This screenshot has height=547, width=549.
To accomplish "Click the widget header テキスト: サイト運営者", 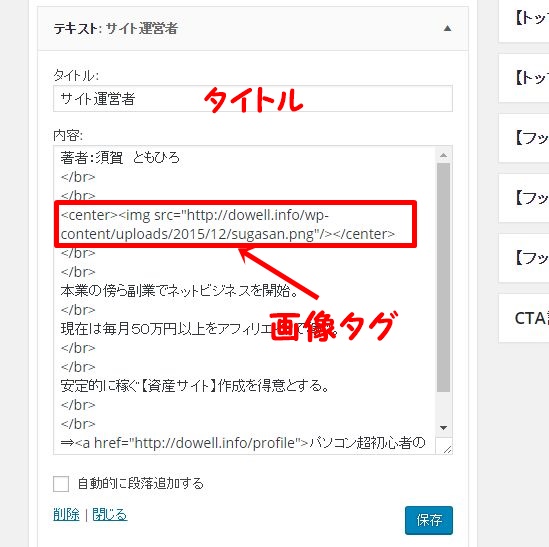I will click(x=253, y=29).
